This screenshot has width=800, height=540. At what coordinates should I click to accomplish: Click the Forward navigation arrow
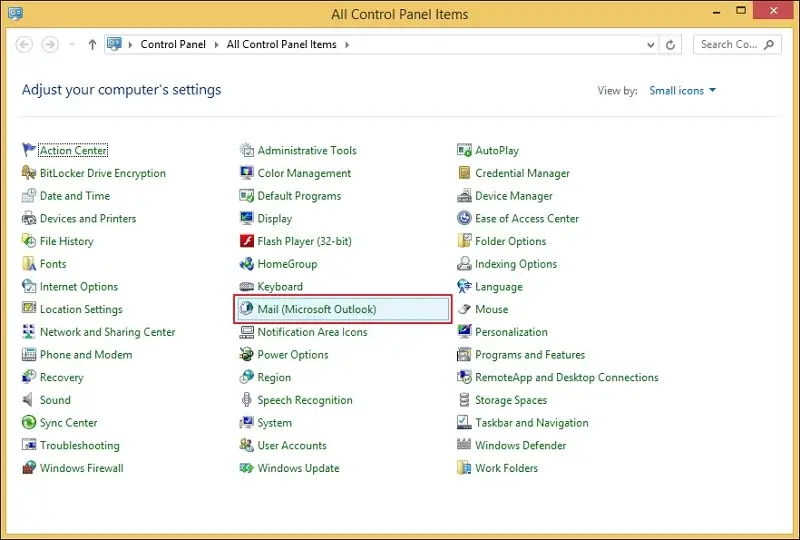(x=50, y=44)
